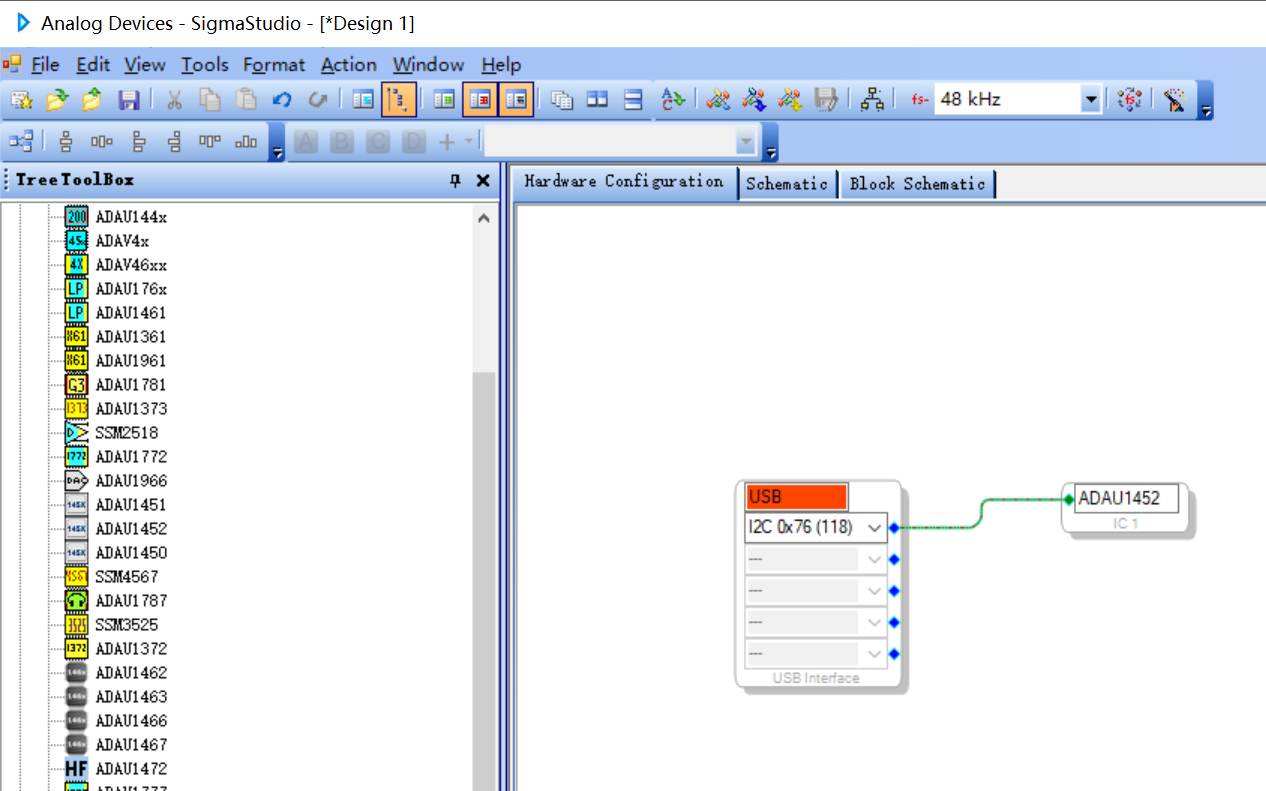This screenshot has height=791, width=1266.
Task: Click the red fs- sample rate icon
Action: pyautogui.click(x=920, y=100)
